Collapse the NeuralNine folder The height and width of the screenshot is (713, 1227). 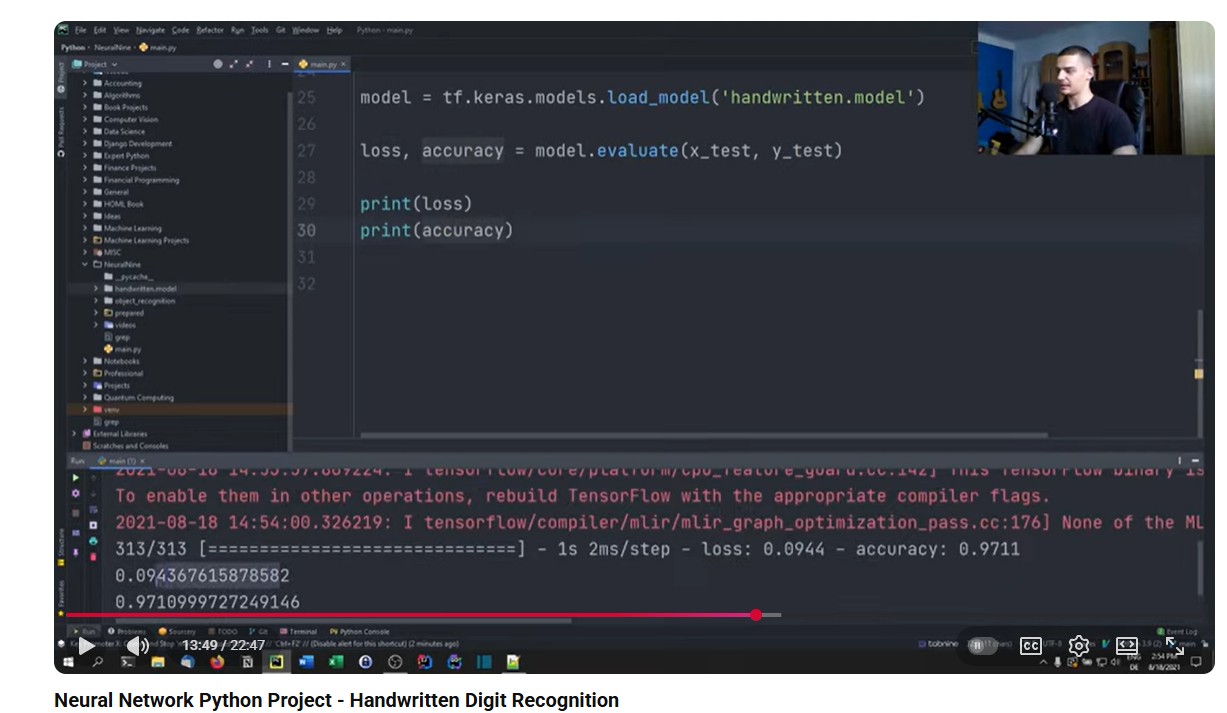pyautogui.click(x=85, y=265)
